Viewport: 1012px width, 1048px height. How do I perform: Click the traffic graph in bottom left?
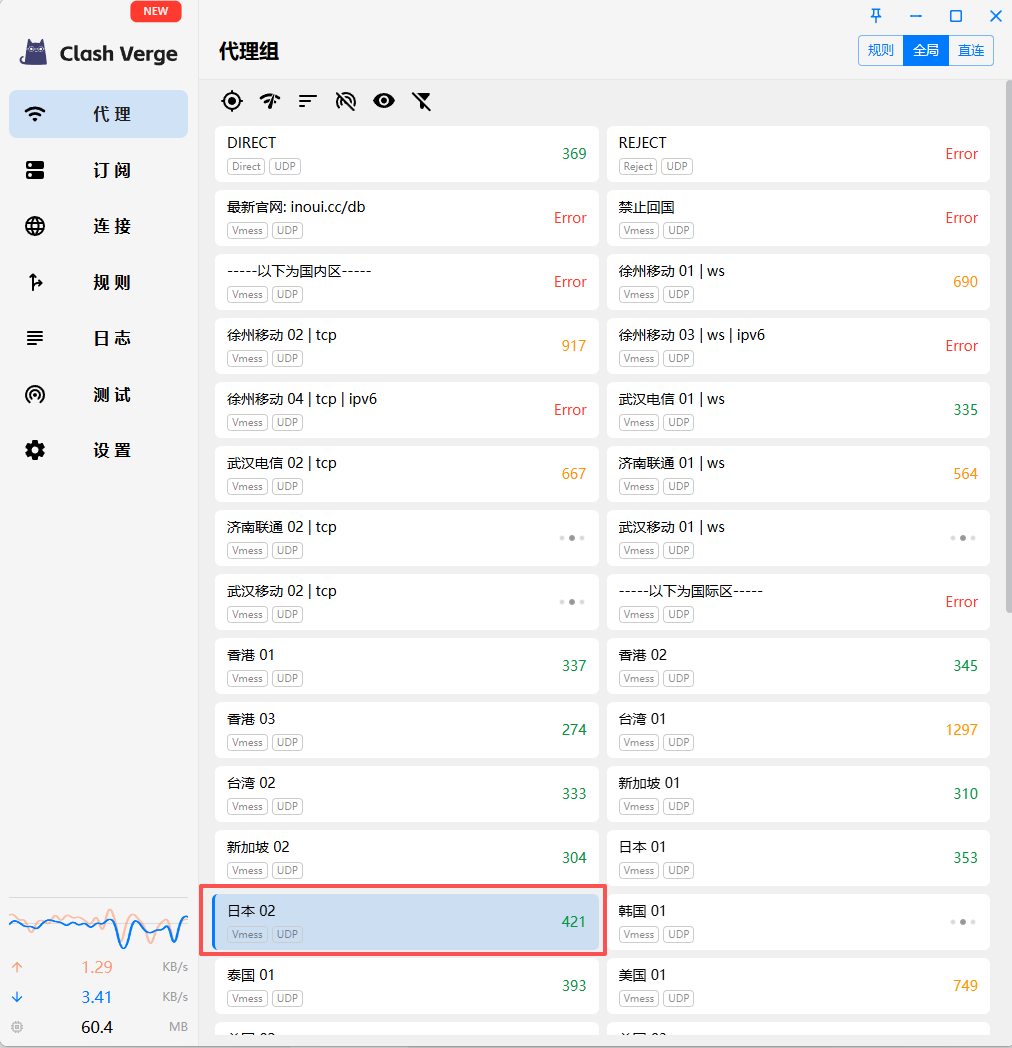pyautogui.click(x=97, y=925)
